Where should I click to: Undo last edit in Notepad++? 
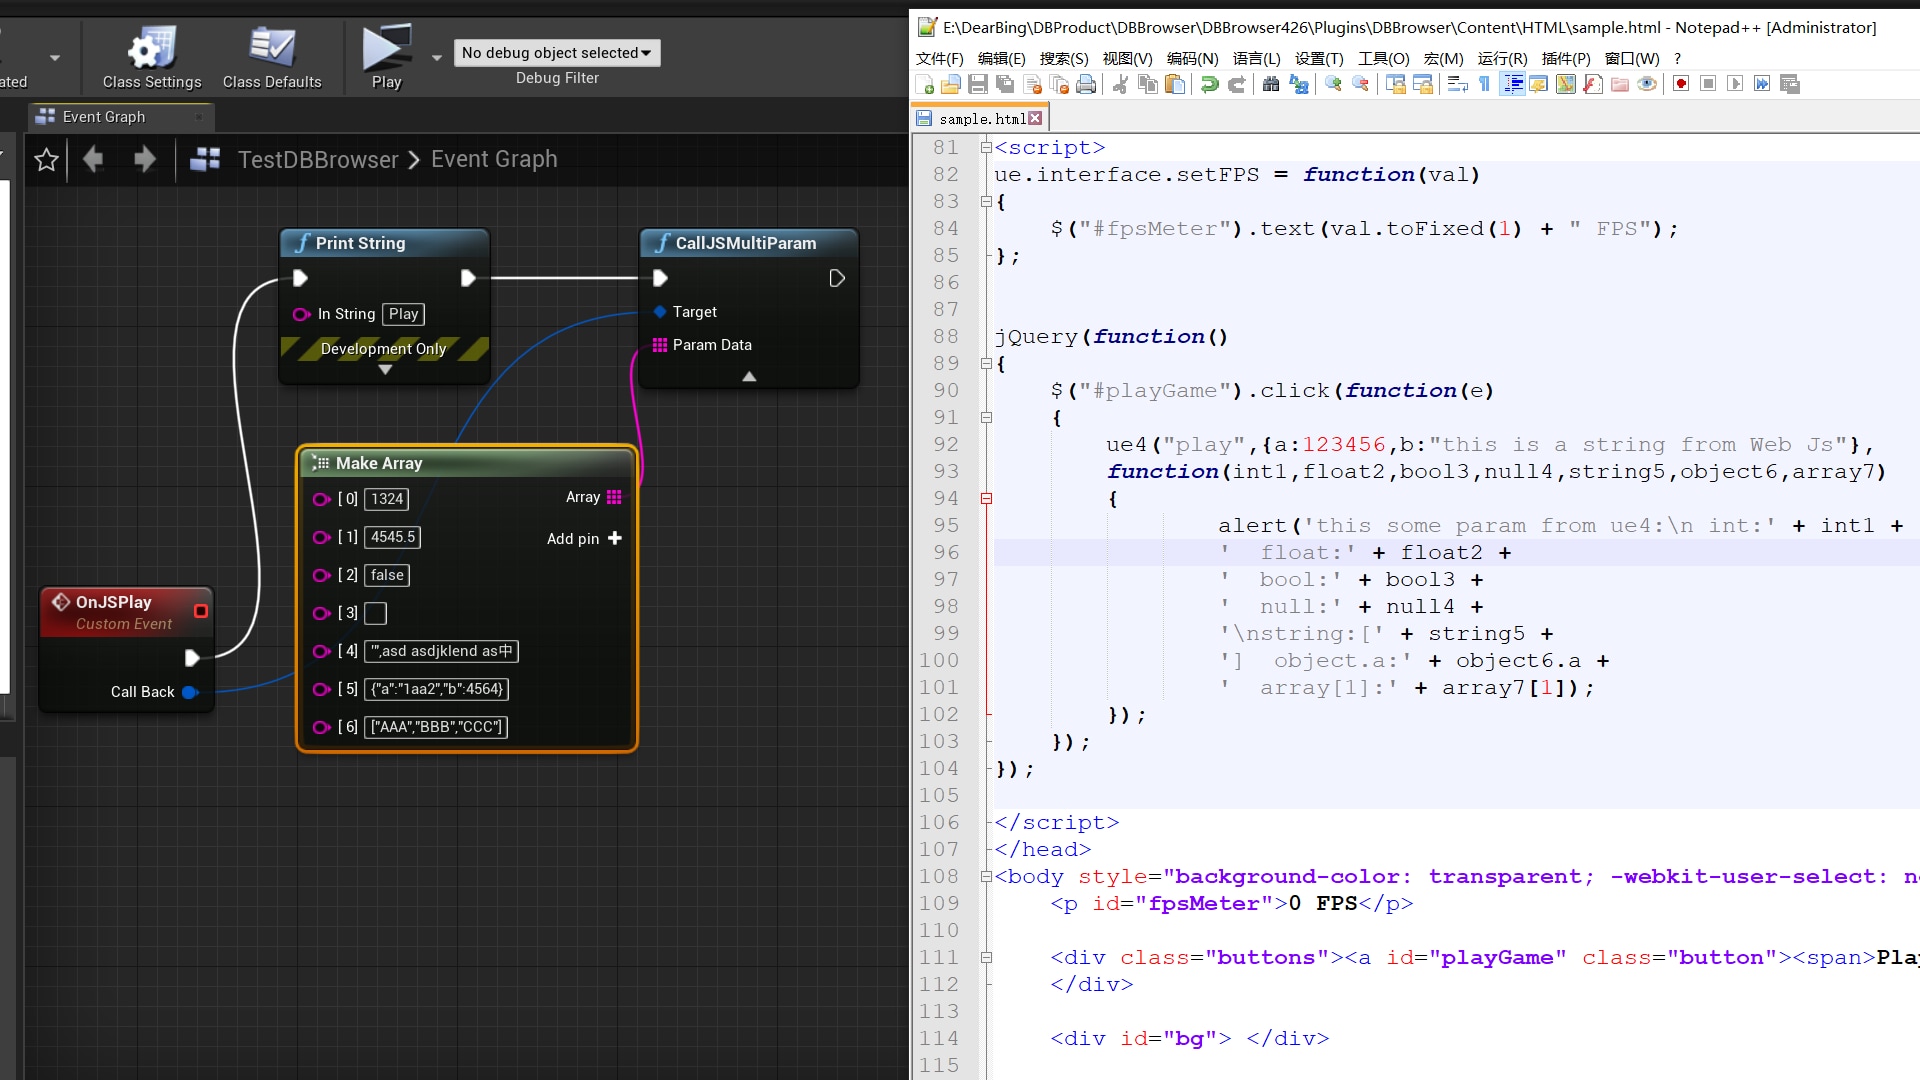[1212, 84]
